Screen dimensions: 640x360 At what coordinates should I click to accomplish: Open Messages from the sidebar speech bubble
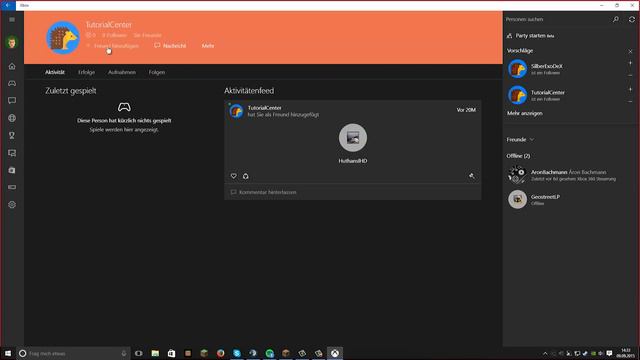(x=12, y=100)
